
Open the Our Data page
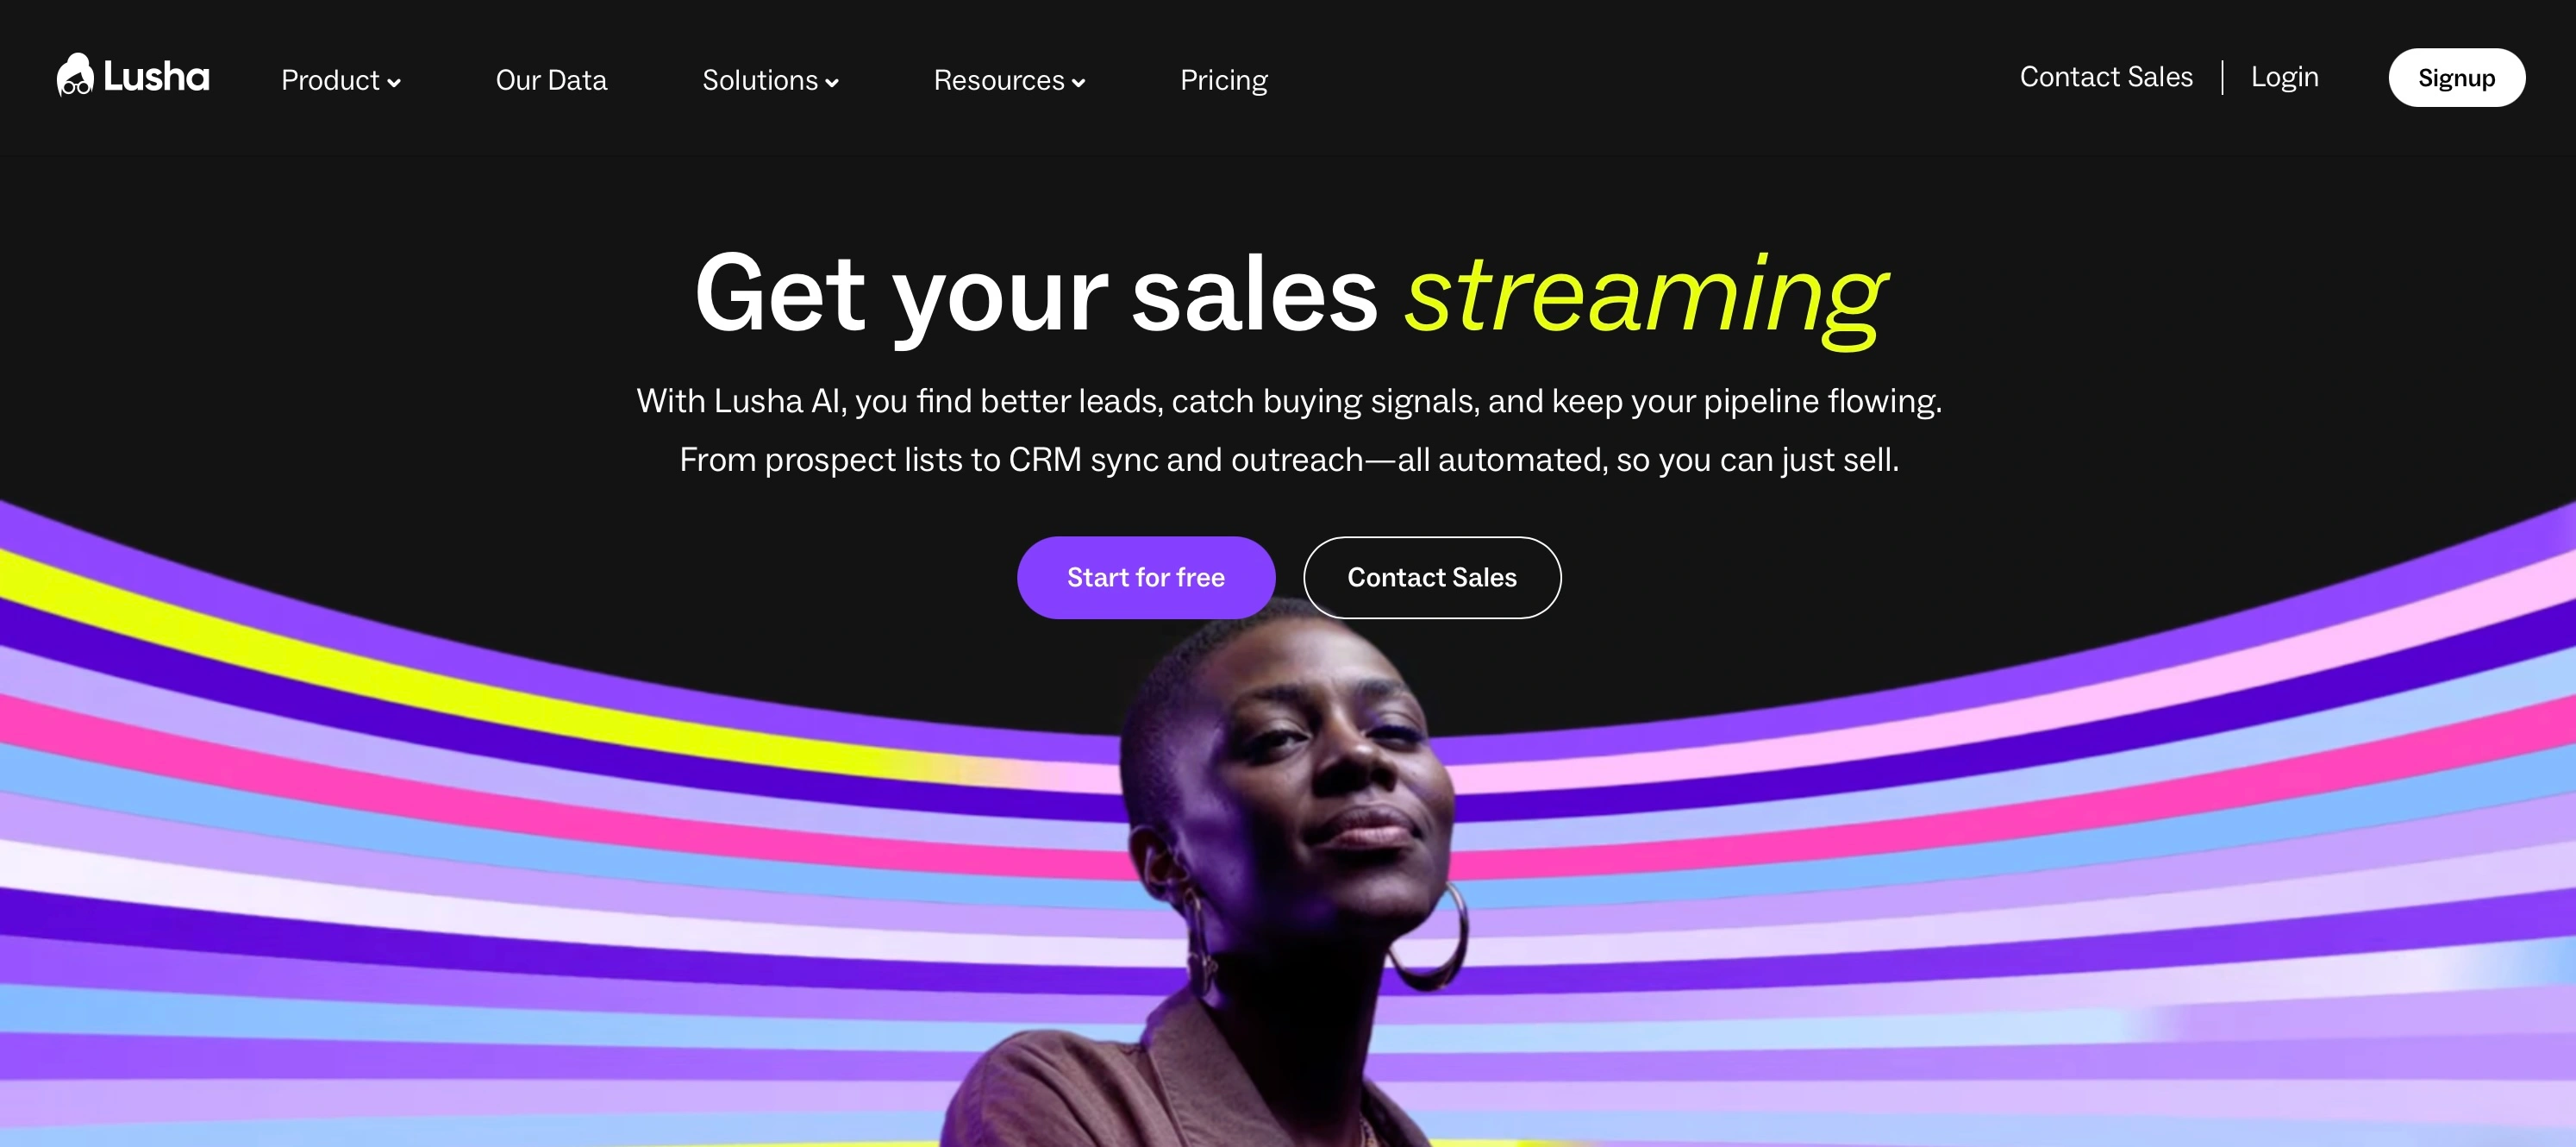[x=551, y=80]
